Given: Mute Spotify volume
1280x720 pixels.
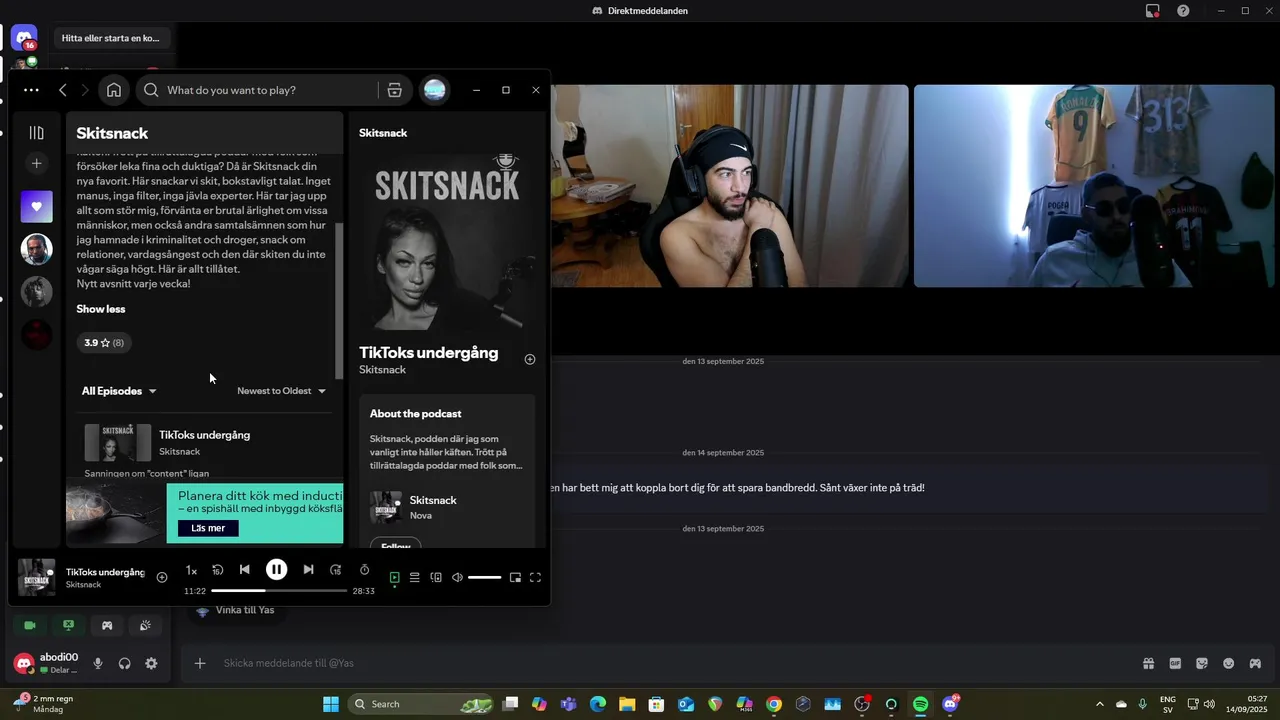Looking at the screenshot, I should tap(457, 577).
